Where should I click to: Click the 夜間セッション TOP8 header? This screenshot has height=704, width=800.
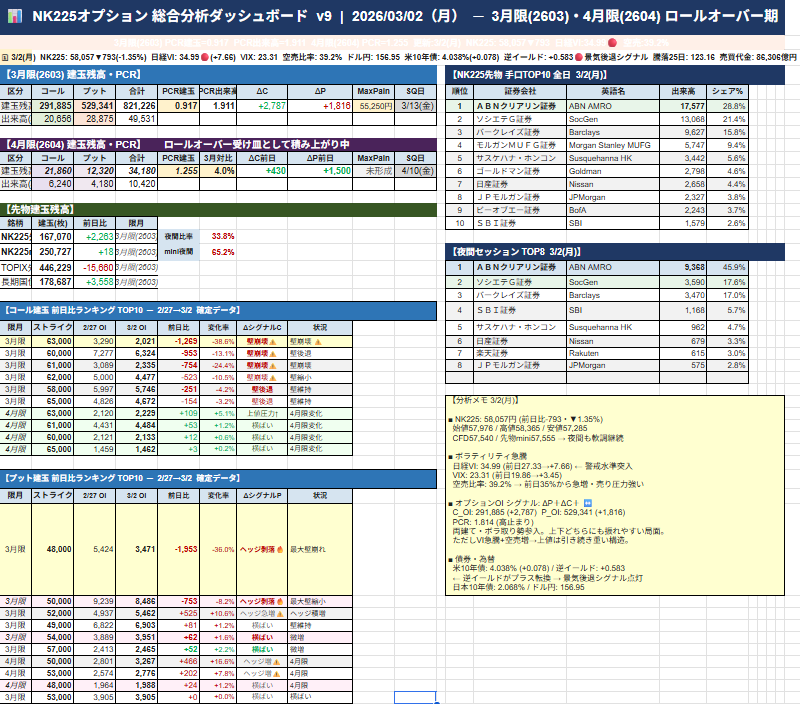coord(615,252)
